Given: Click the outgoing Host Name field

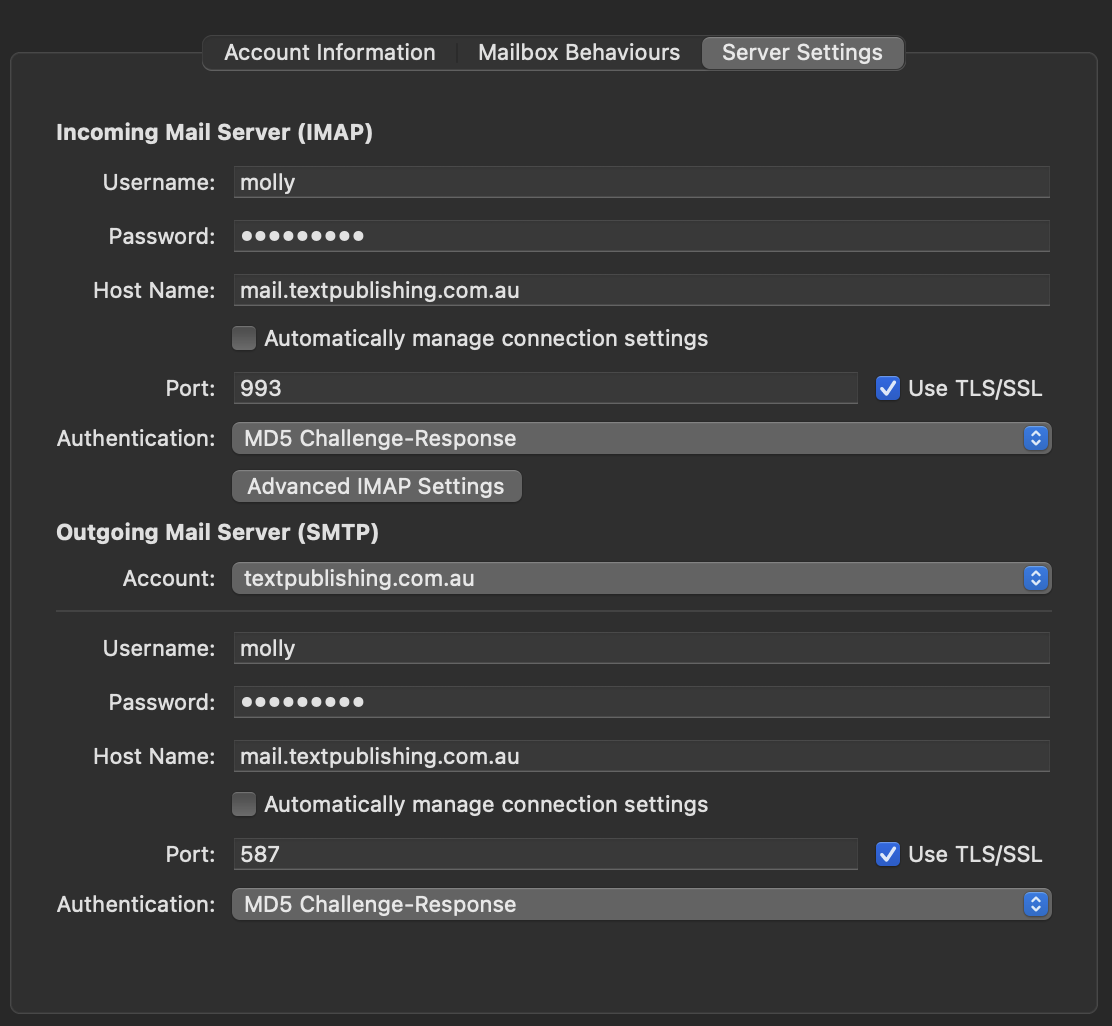Looking at the screenshot, I should click(641, 756).
